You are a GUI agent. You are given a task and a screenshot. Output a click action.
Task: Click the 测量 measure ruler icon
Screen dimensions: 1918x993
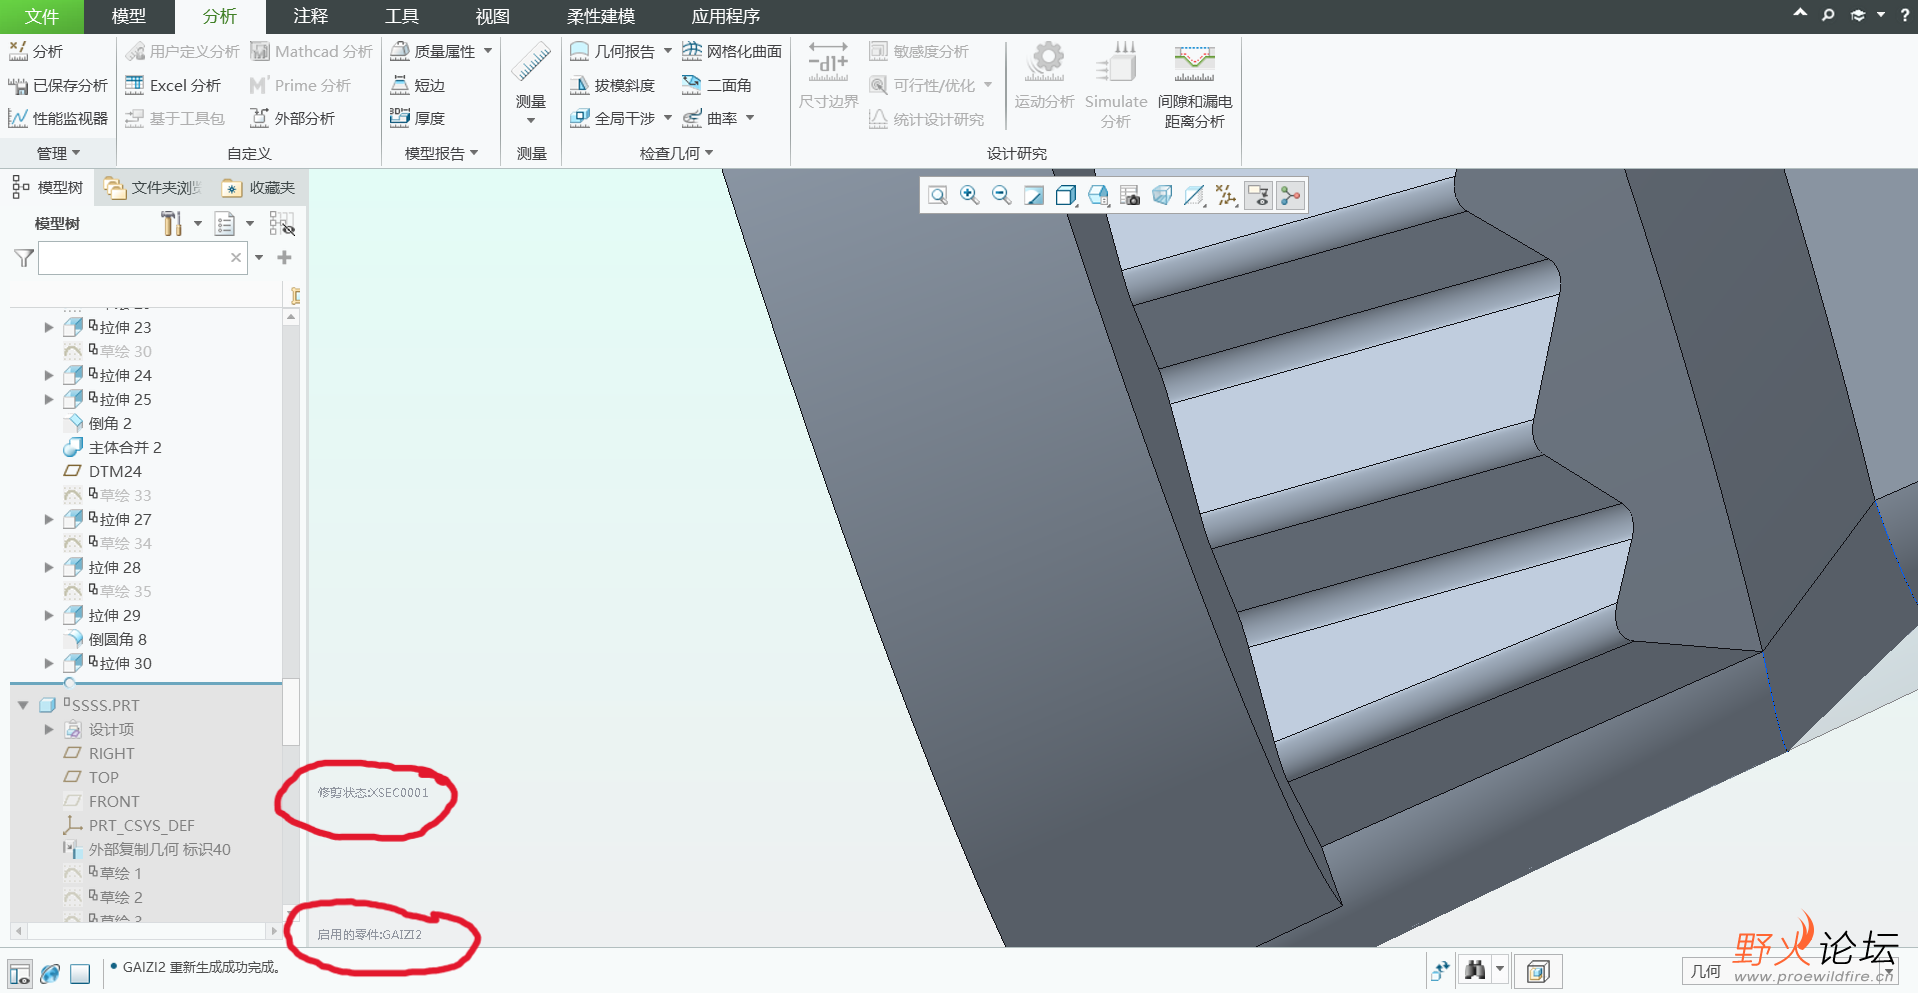coord(531,63)
